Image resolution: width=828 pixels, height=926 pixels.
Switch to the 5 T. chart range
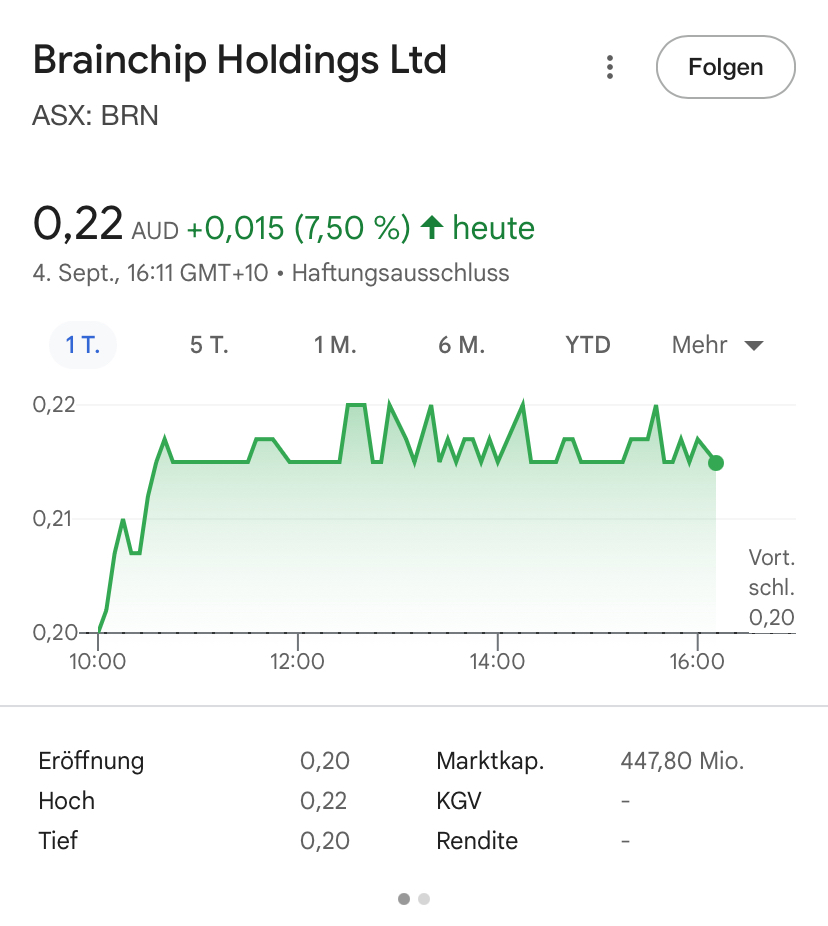(209, 346)
